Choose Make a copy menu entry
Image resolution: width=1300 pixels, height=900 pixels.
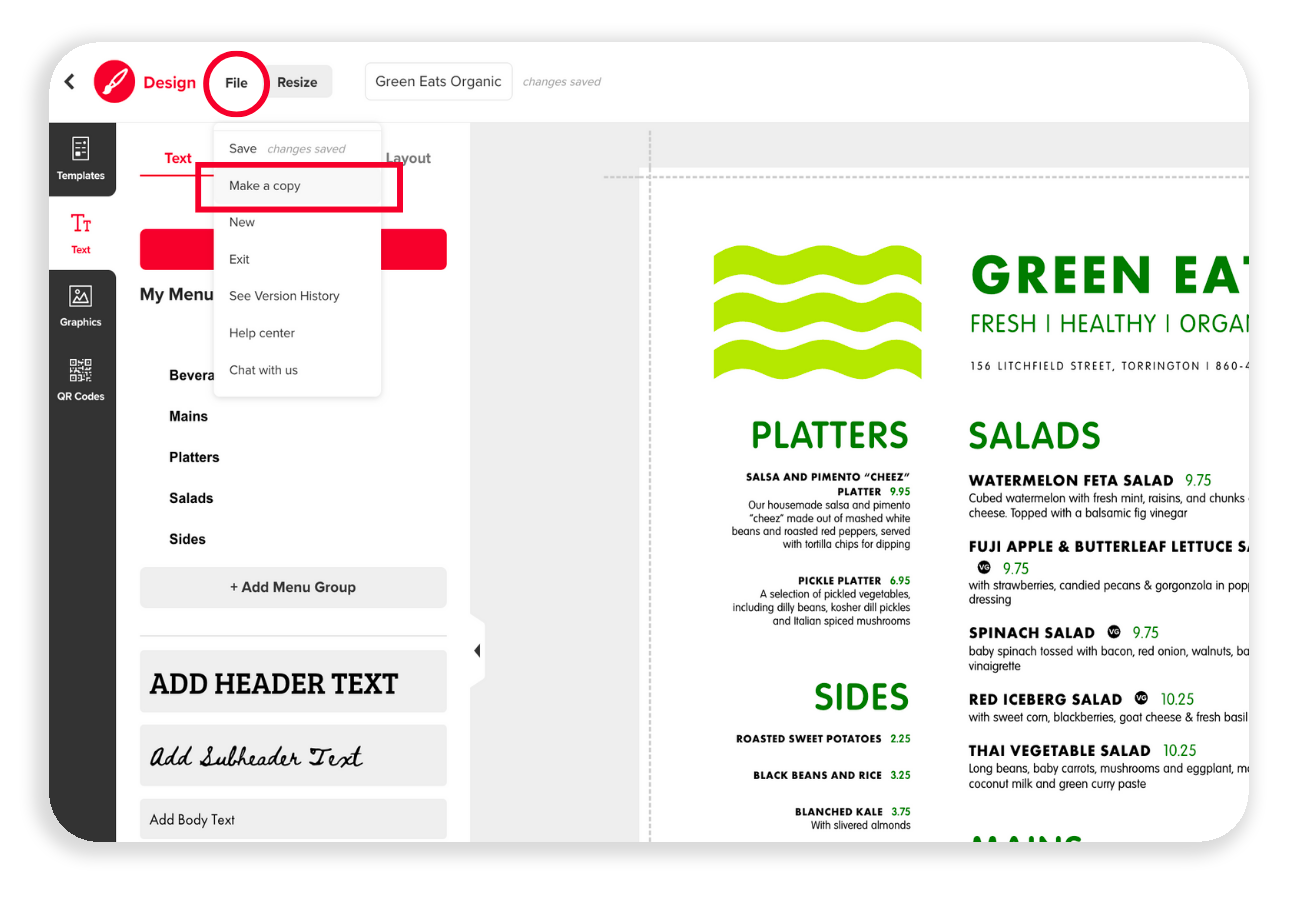[x=297, y=186]
